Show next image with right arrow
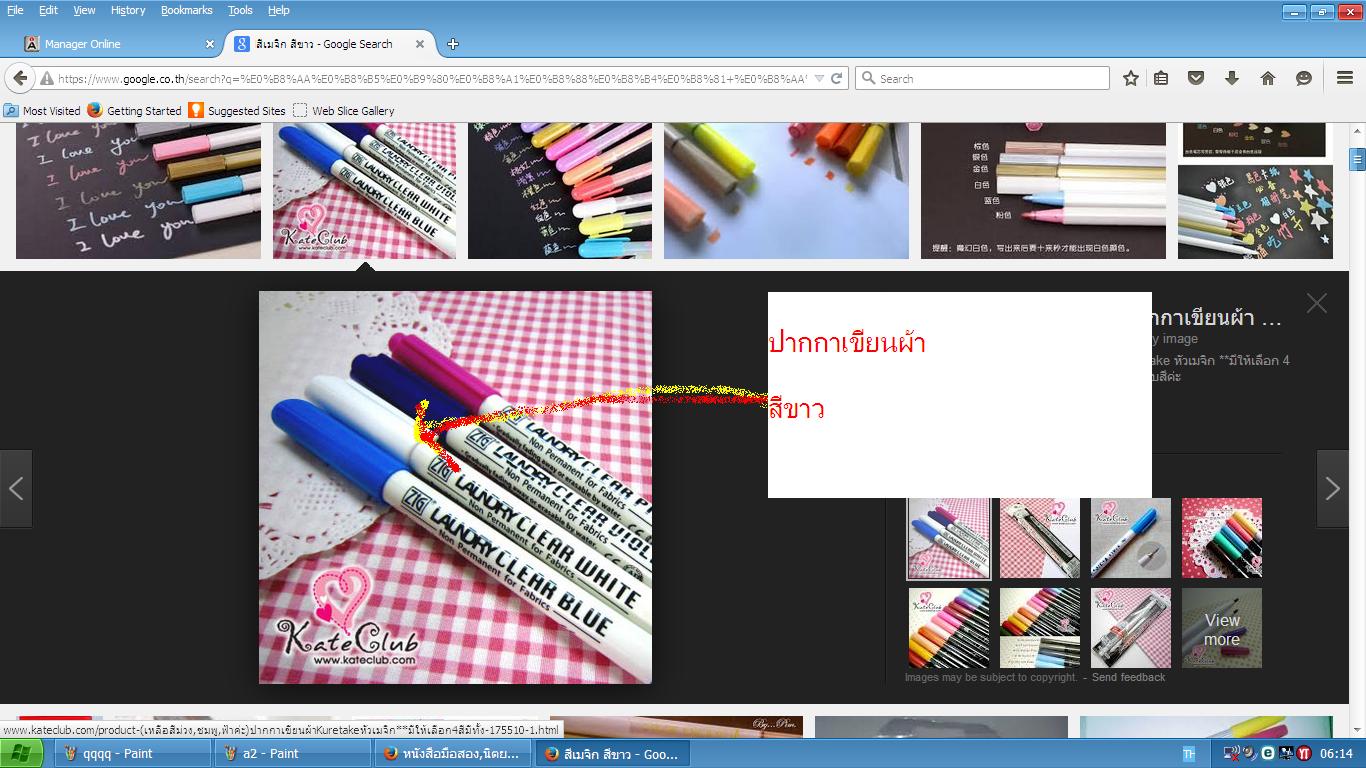The height and width of the screenshot is (768, 1366). (x=1332, y=488)
